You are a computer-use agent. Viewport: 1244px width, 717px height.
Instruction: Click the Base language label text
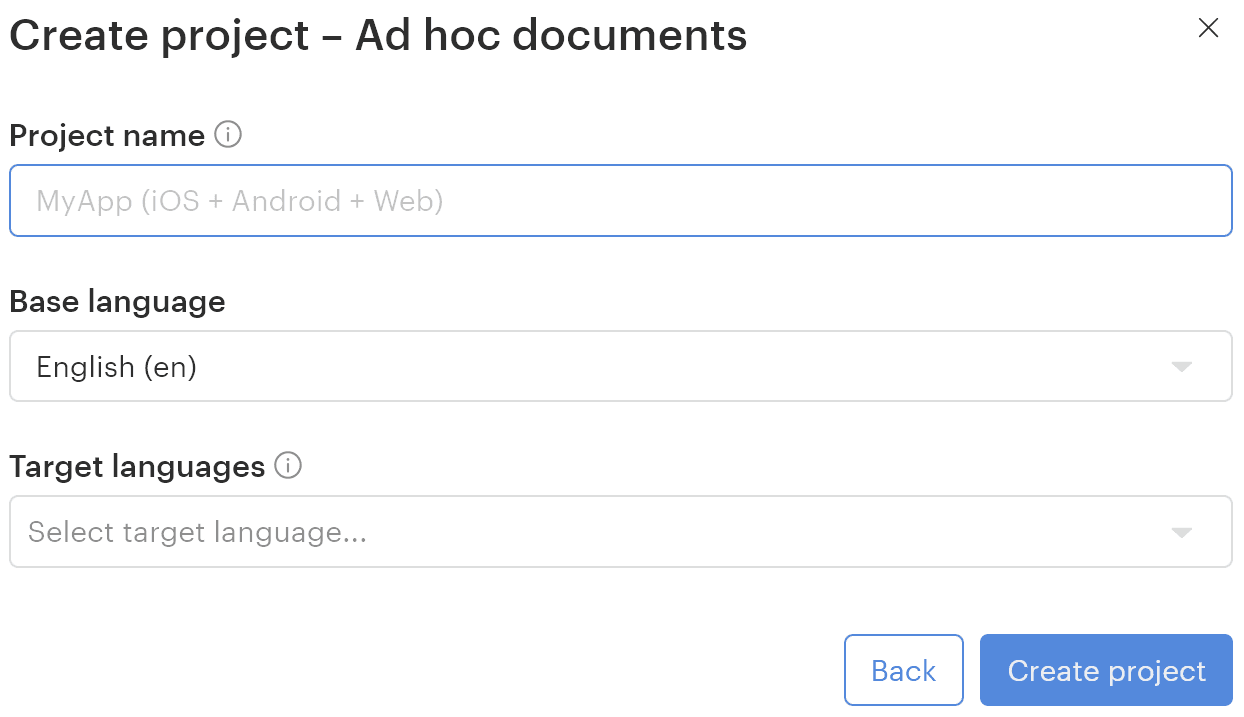click(117, 301)
